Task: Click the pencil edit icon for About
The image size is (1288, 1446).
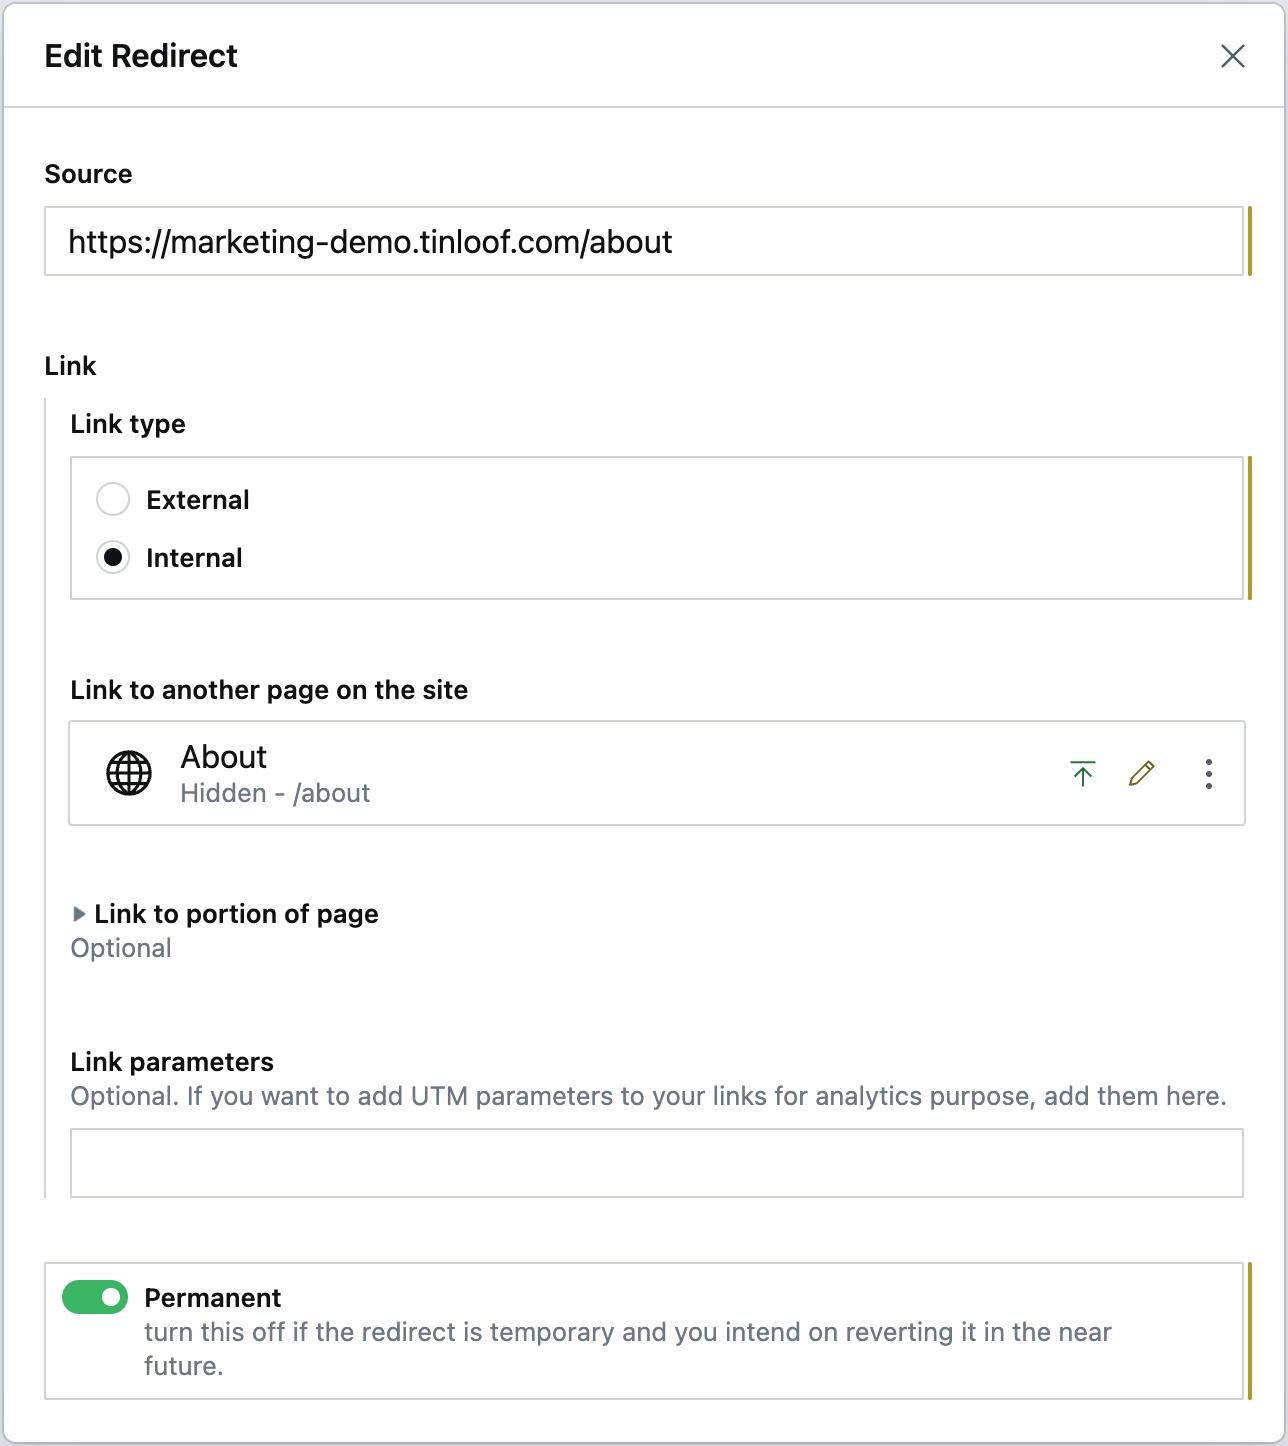Action: click(x=1142, y=773)
